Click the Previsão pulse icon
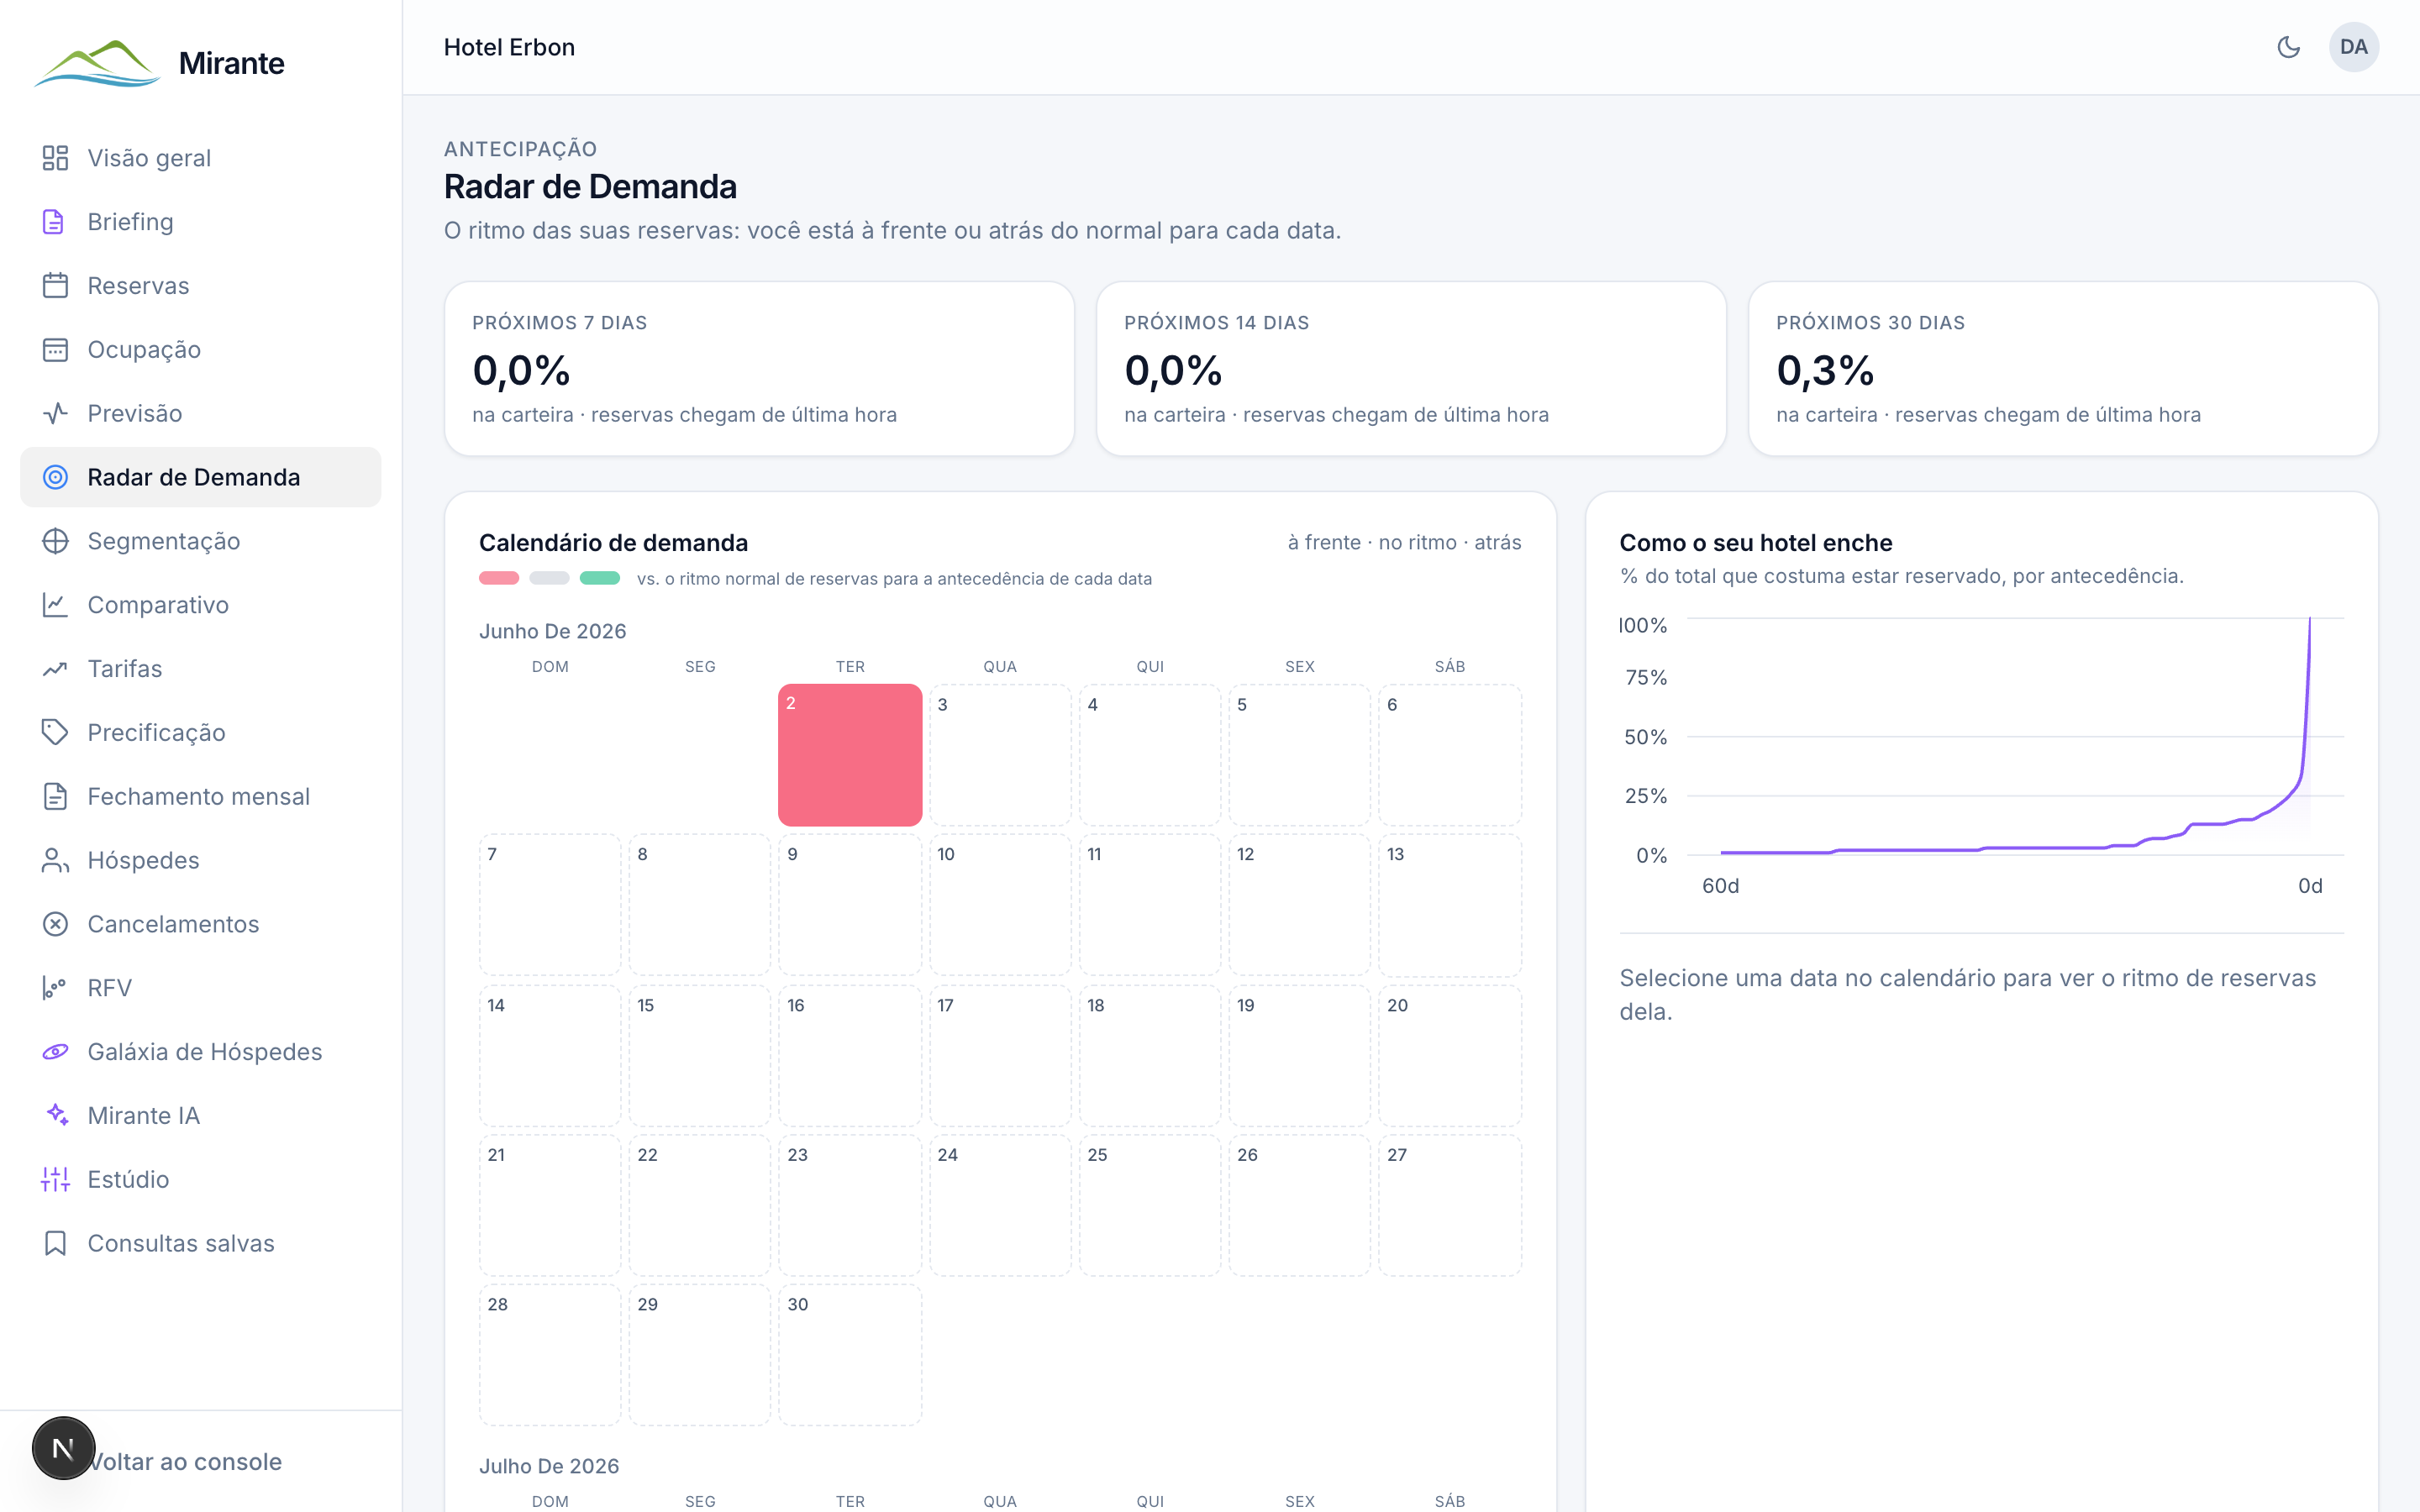The image size is (2420, 1512). click(55, 413)
